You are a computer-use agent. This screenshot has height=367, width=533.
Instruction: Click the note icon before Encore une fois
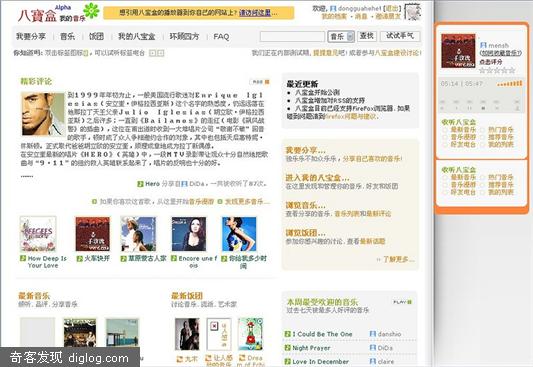click(x=174, y=259)
